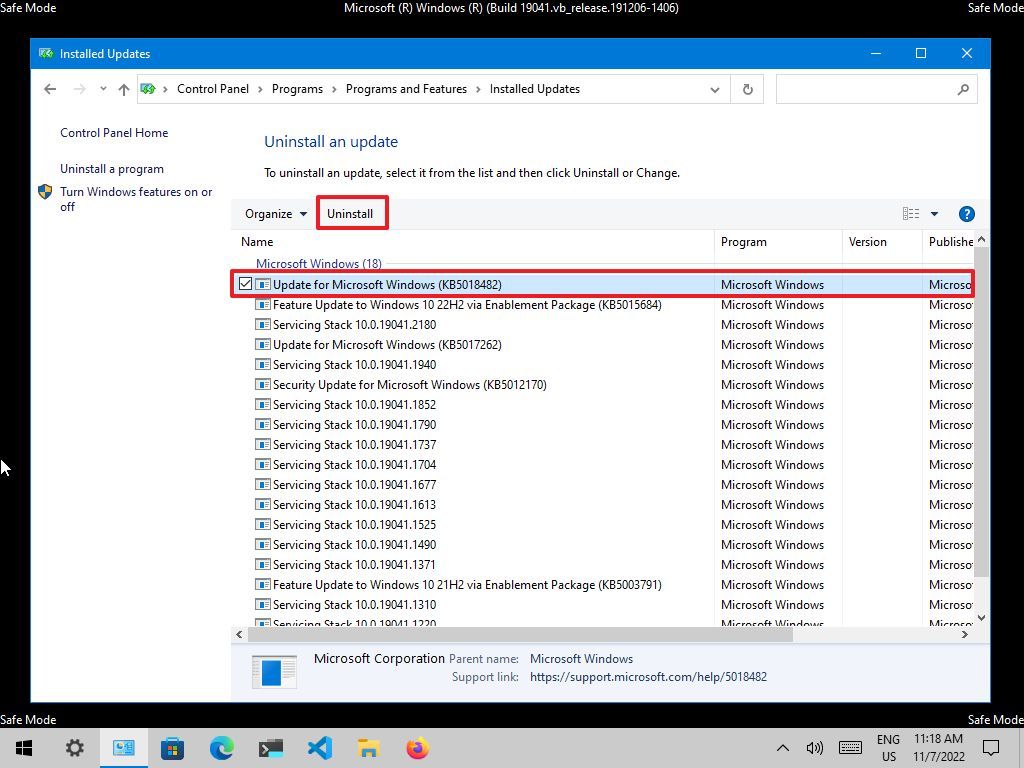Click the Change your view icon
Screen dimensions: 1024x768
[910, 213]
